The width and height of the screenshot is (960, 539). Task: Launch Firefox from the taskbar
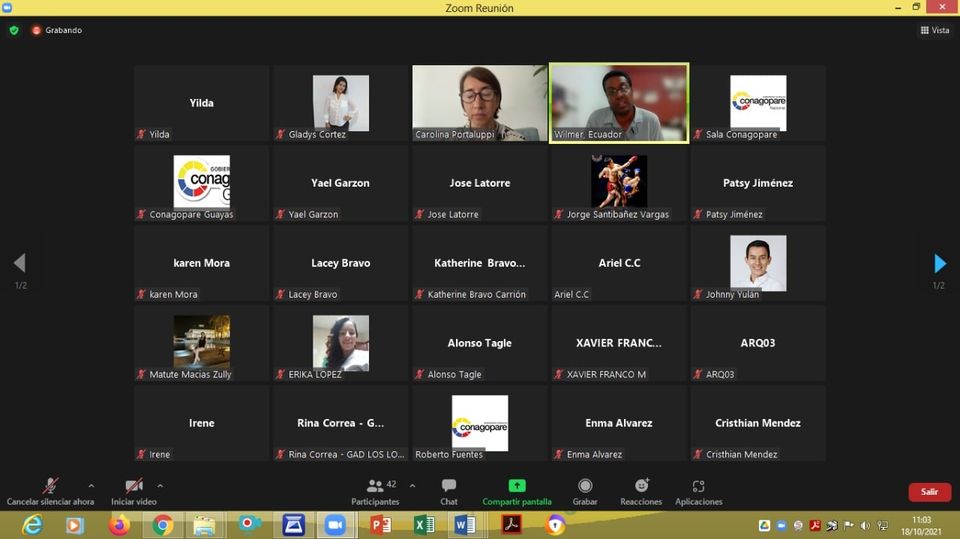[119, 524]
